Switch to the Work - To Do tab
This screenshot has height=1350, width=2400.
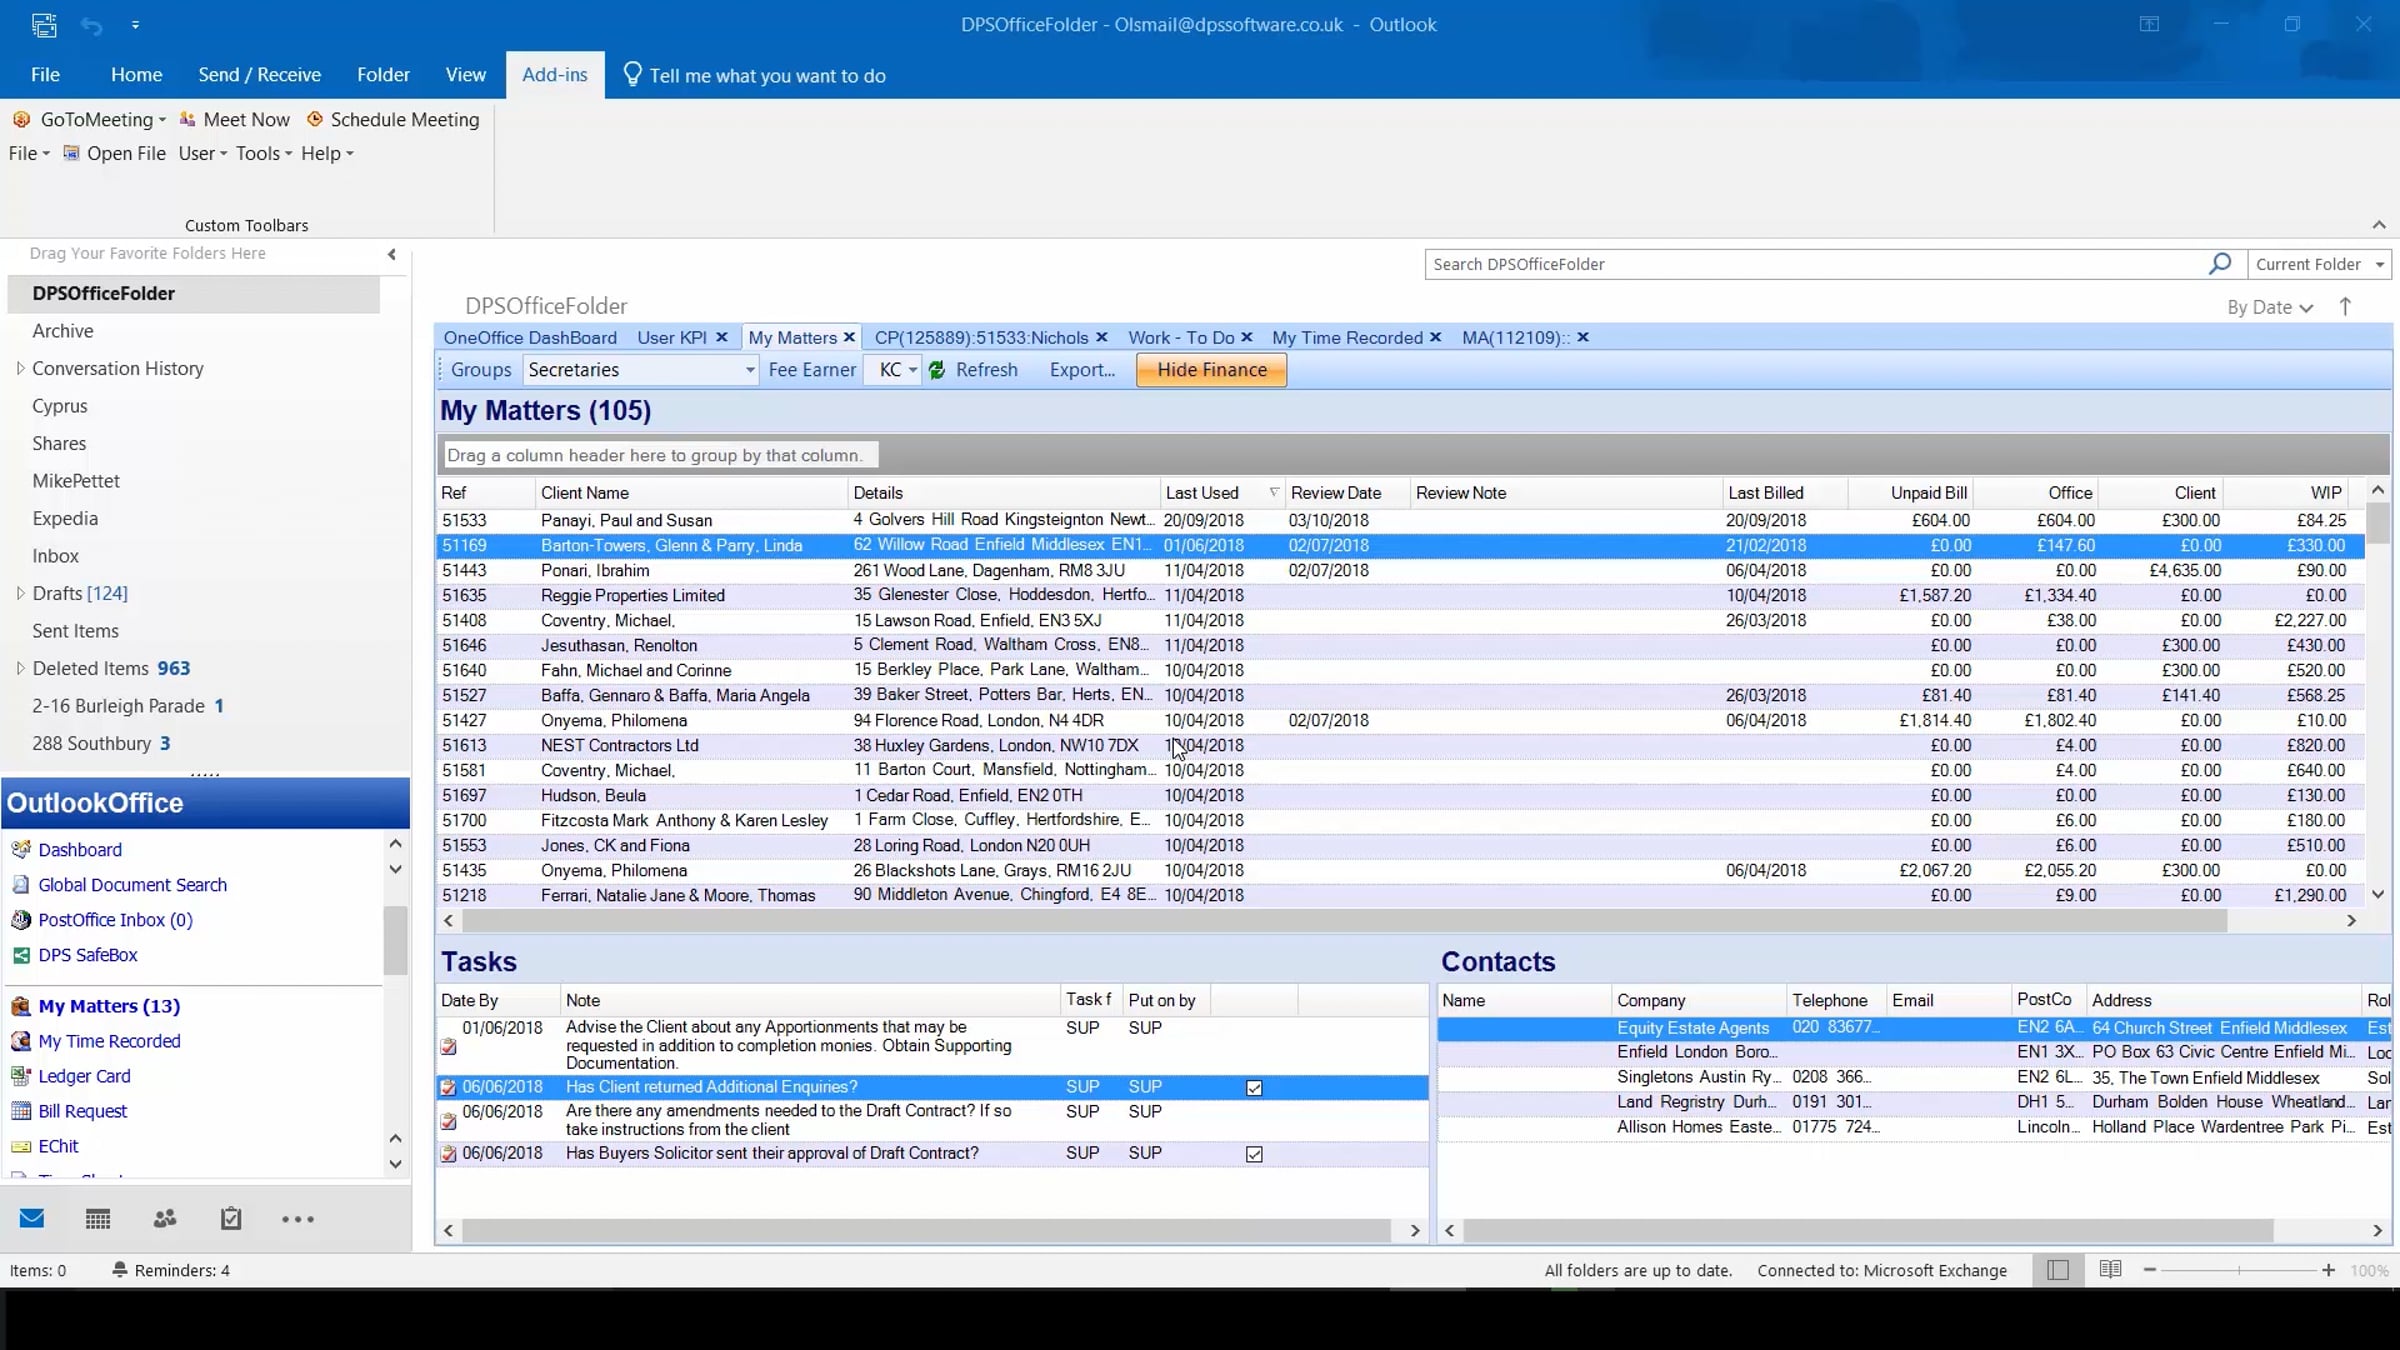point(1181,338)
